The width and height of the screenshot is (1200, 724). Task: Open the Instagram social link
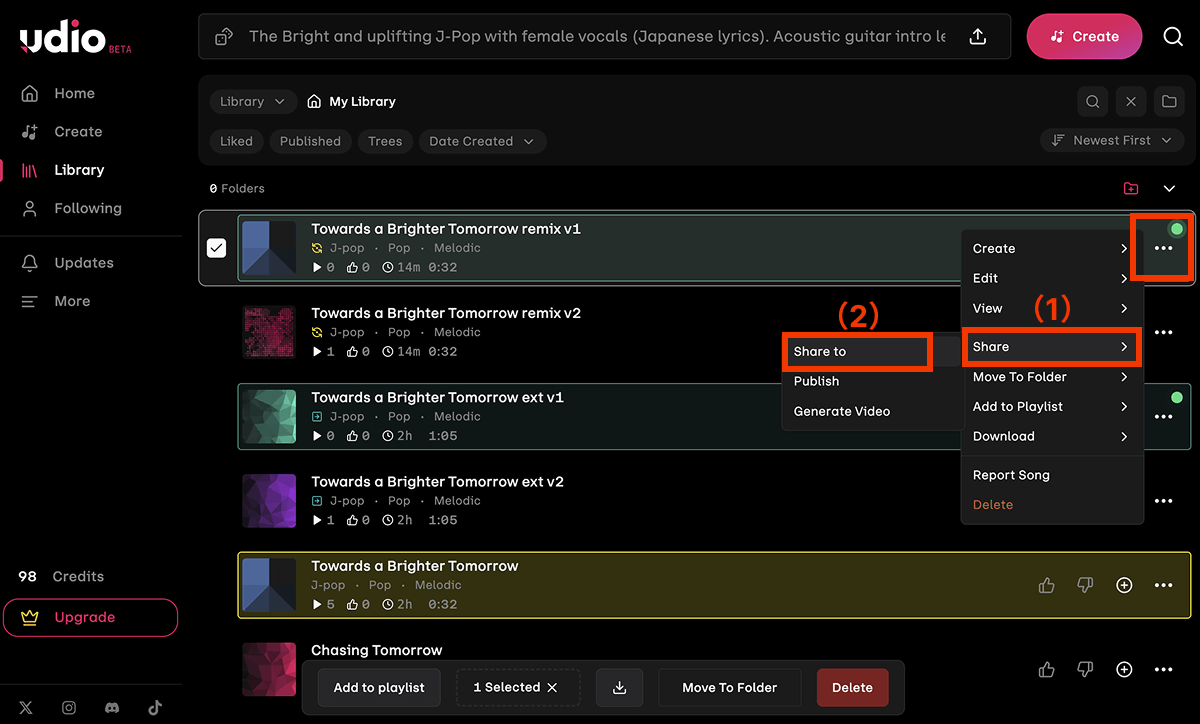pos(69,707)
